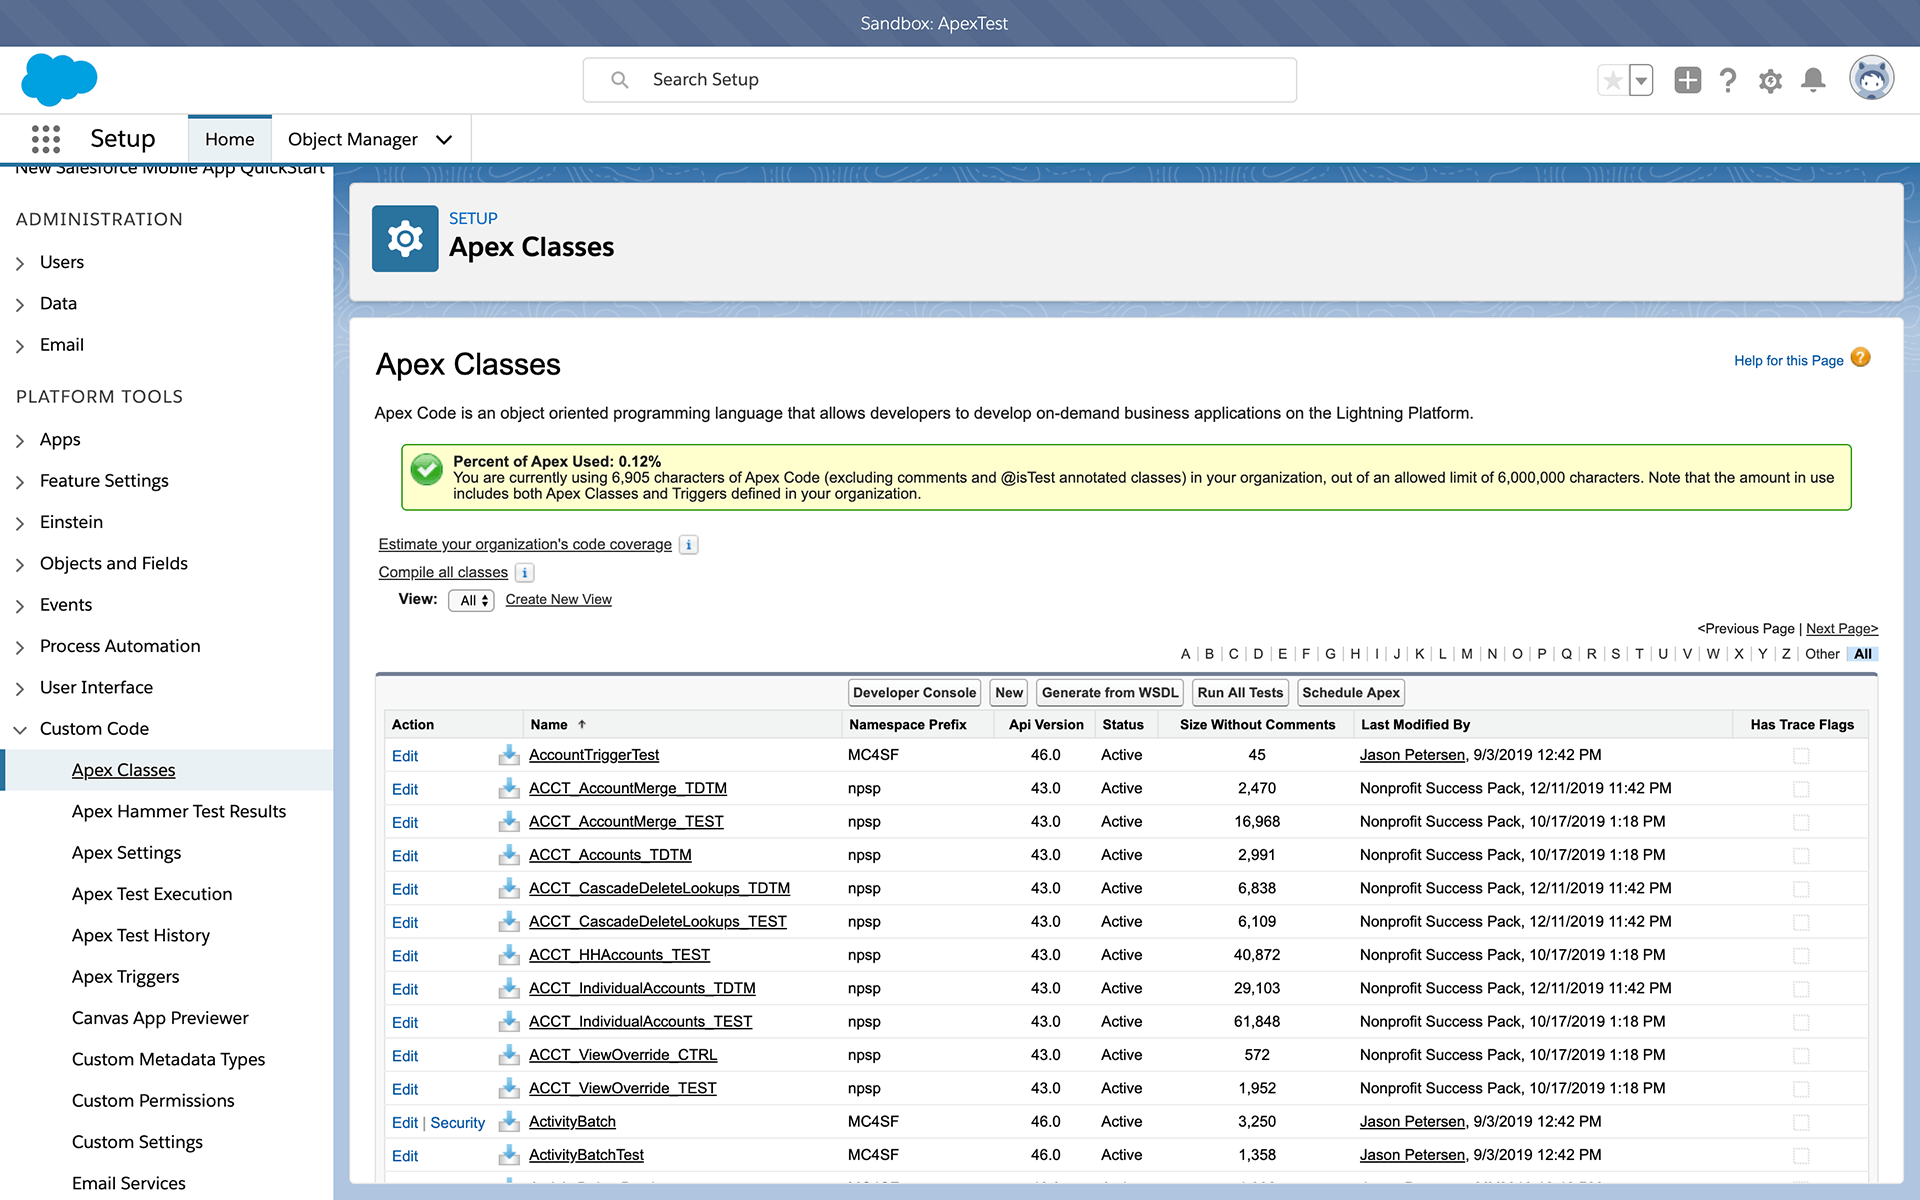
Task: Open the user avatar profile menu
Action: (x=1871, y=79)
